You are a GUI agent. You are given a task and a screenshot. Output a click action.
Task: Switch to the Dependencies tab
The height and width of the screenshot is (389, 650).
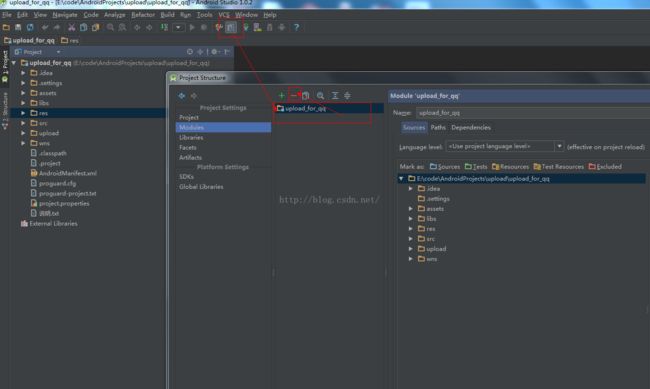click(471, 127)
